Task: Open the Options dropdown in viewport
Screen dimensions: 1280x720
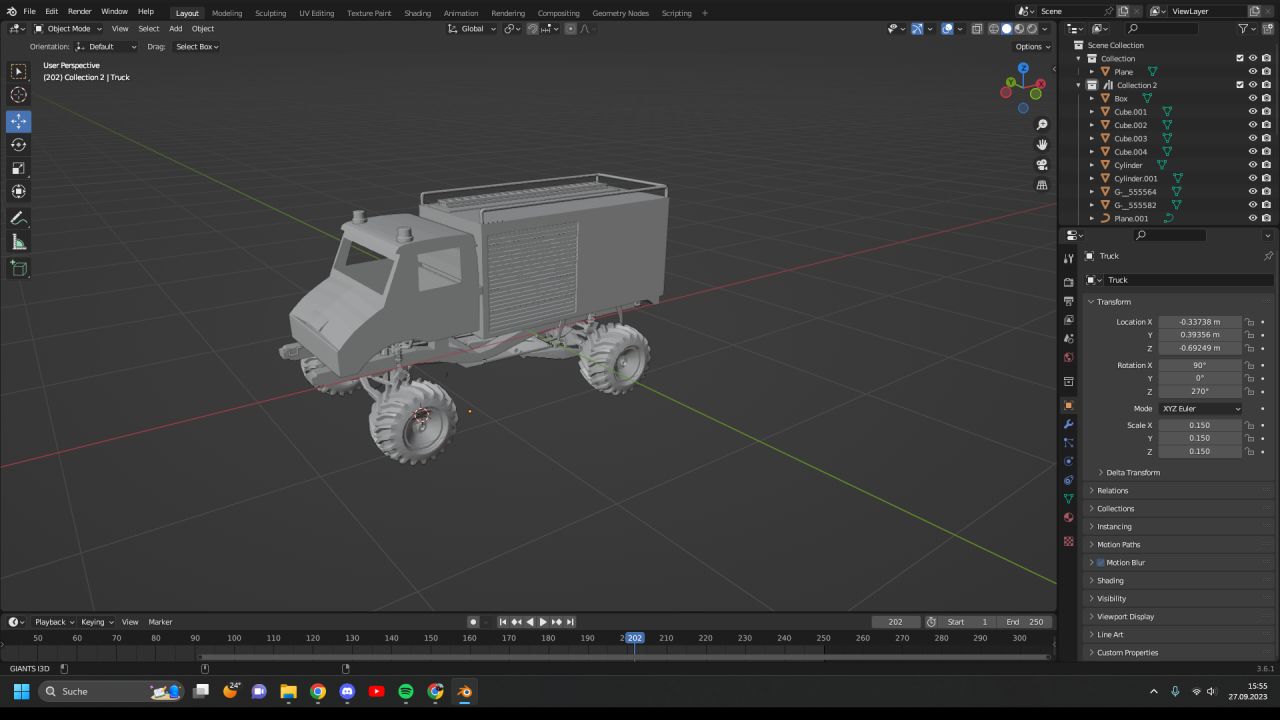Action: pos(1033,47)
